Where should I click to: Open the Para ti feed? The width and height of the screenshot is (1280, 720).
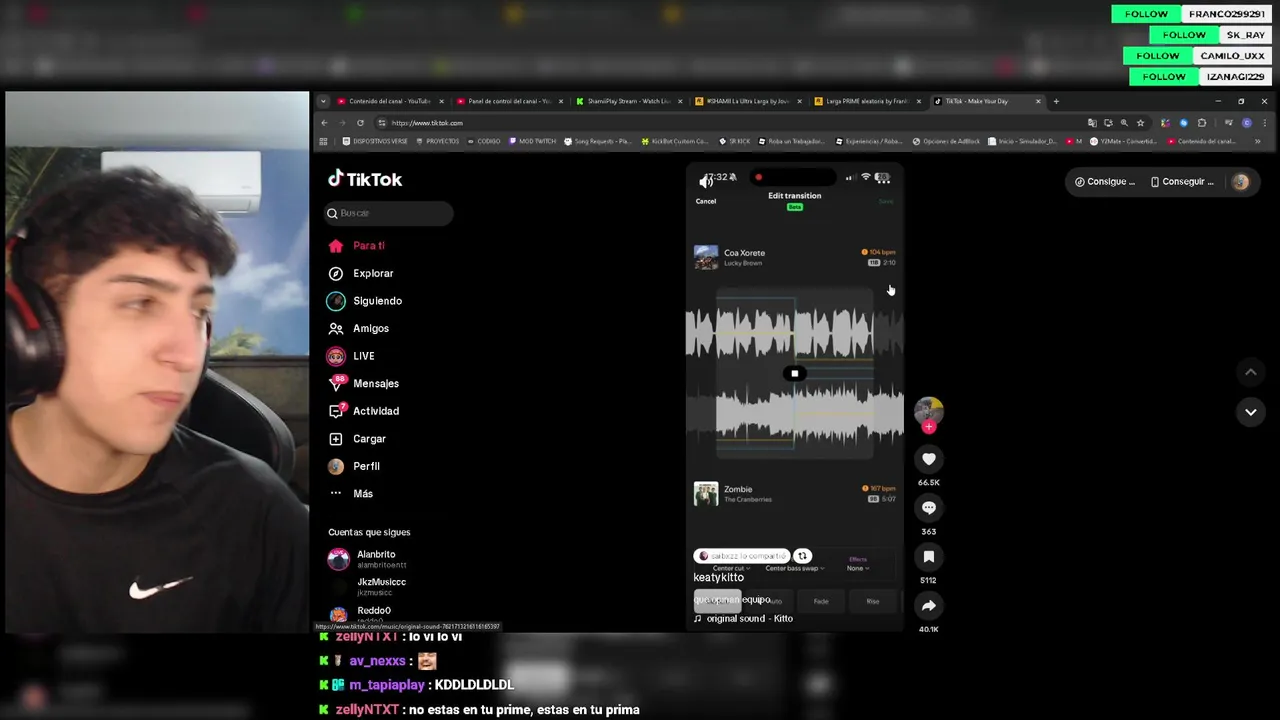[x=356, y=246]
